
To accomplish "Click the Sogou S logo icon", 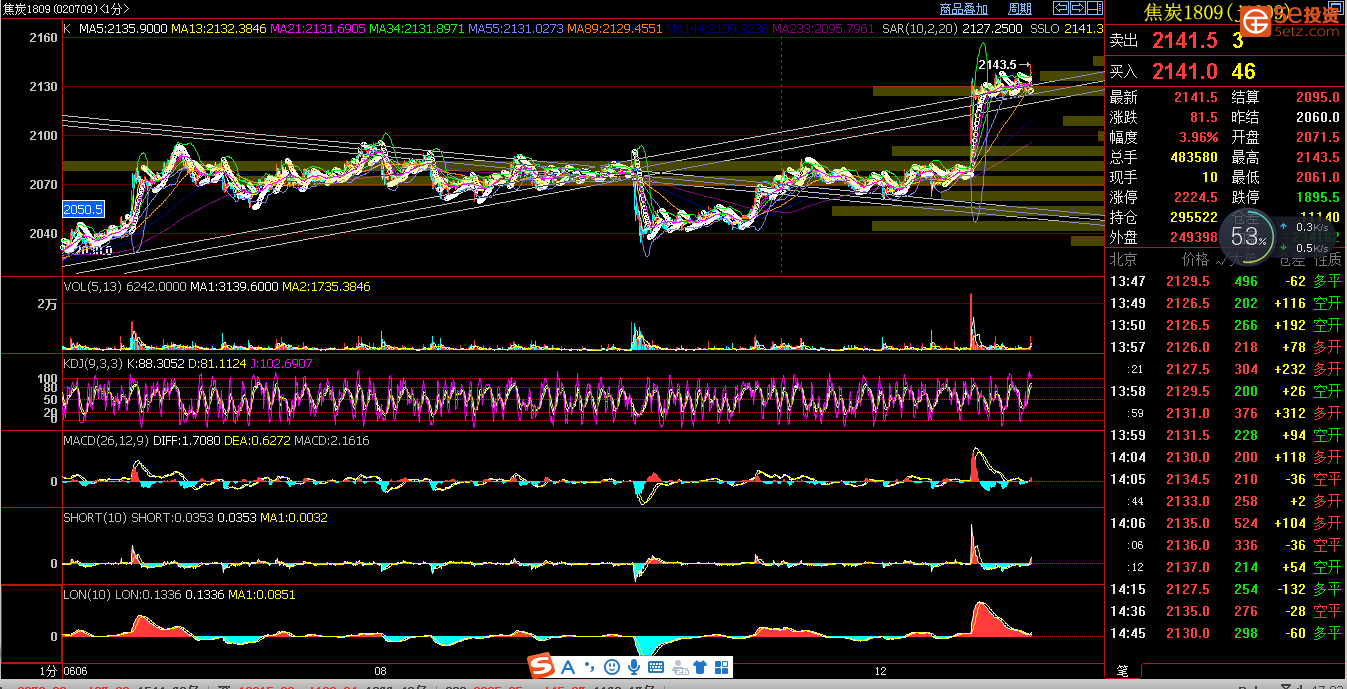I will coord(541,666).
